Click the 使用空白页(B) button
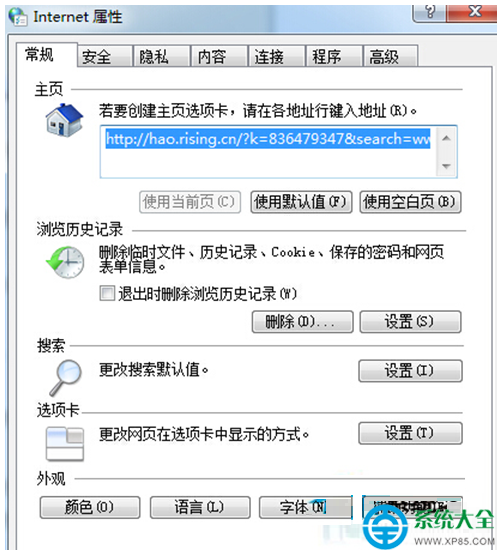Image resolution: width=497 pixels, height=552 pixels. [410, 202]
